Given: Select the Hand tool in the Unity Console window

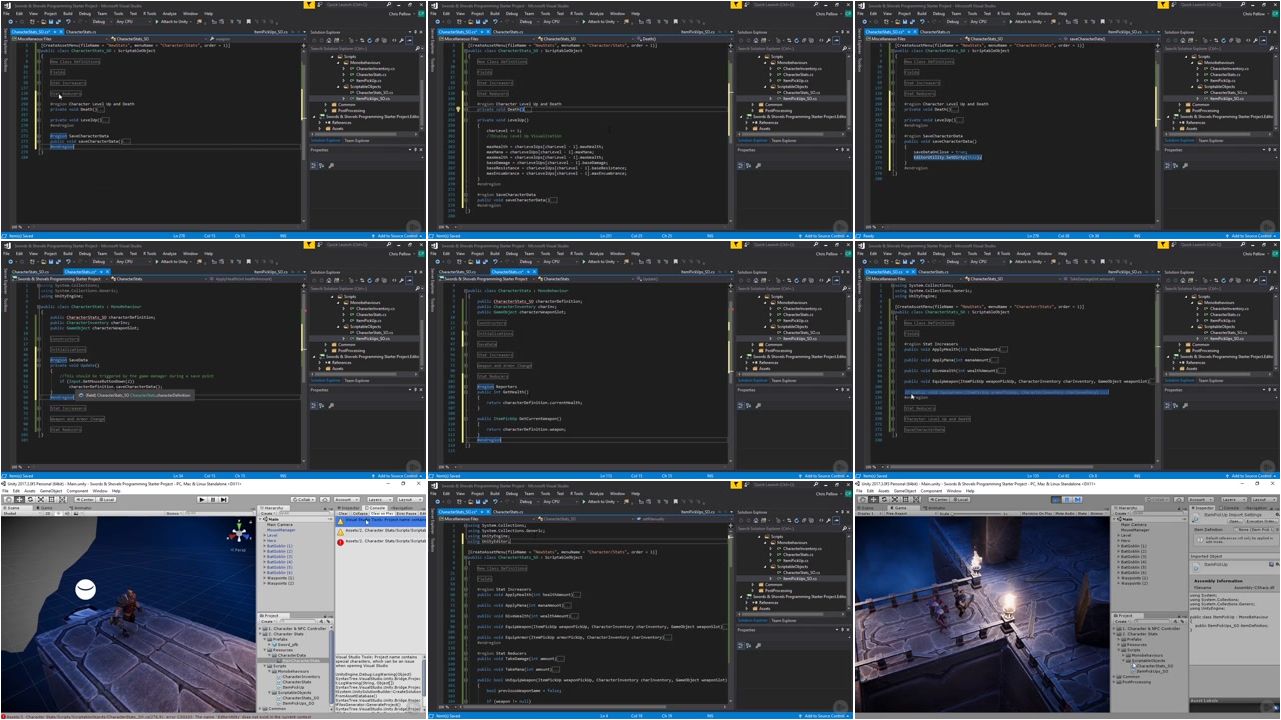Looking at the screenshot, I should click(9, 499).
